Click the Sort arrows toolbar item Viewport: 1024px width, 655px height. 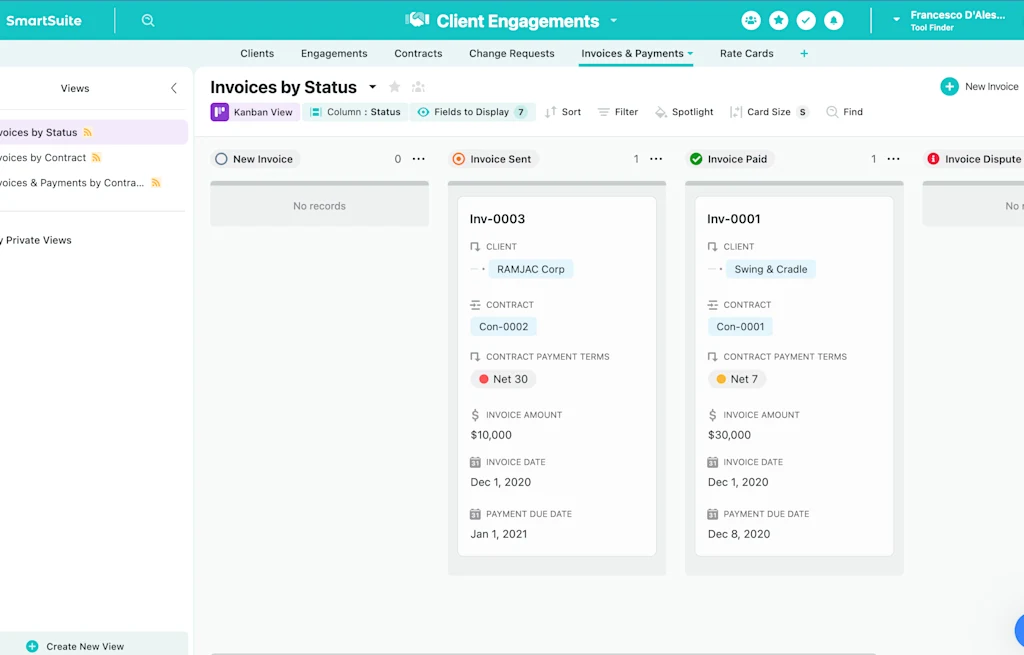tap(563, 112)
